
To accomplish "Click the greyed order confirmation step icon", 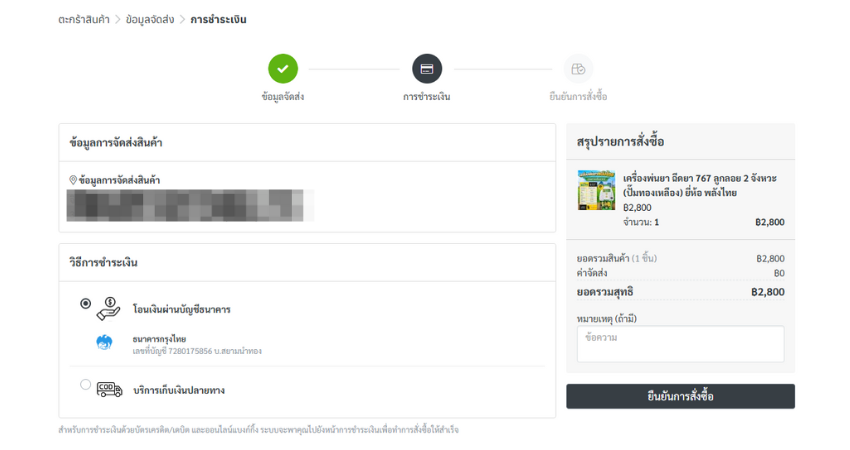I will [x=578, y=69].
